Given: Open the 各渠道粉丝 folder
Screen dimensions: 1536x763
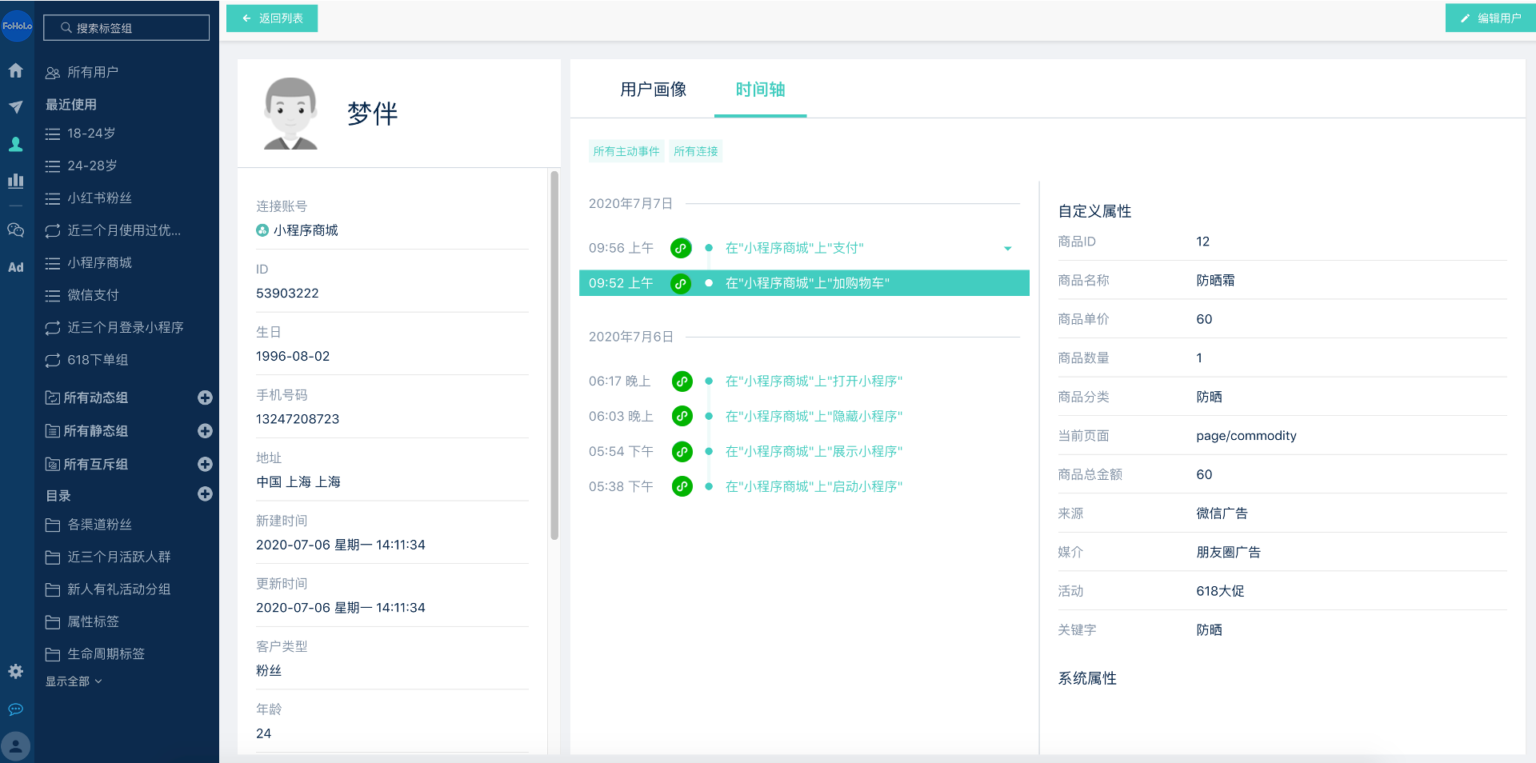Looking at the screenshot, I should pos(99,525).
